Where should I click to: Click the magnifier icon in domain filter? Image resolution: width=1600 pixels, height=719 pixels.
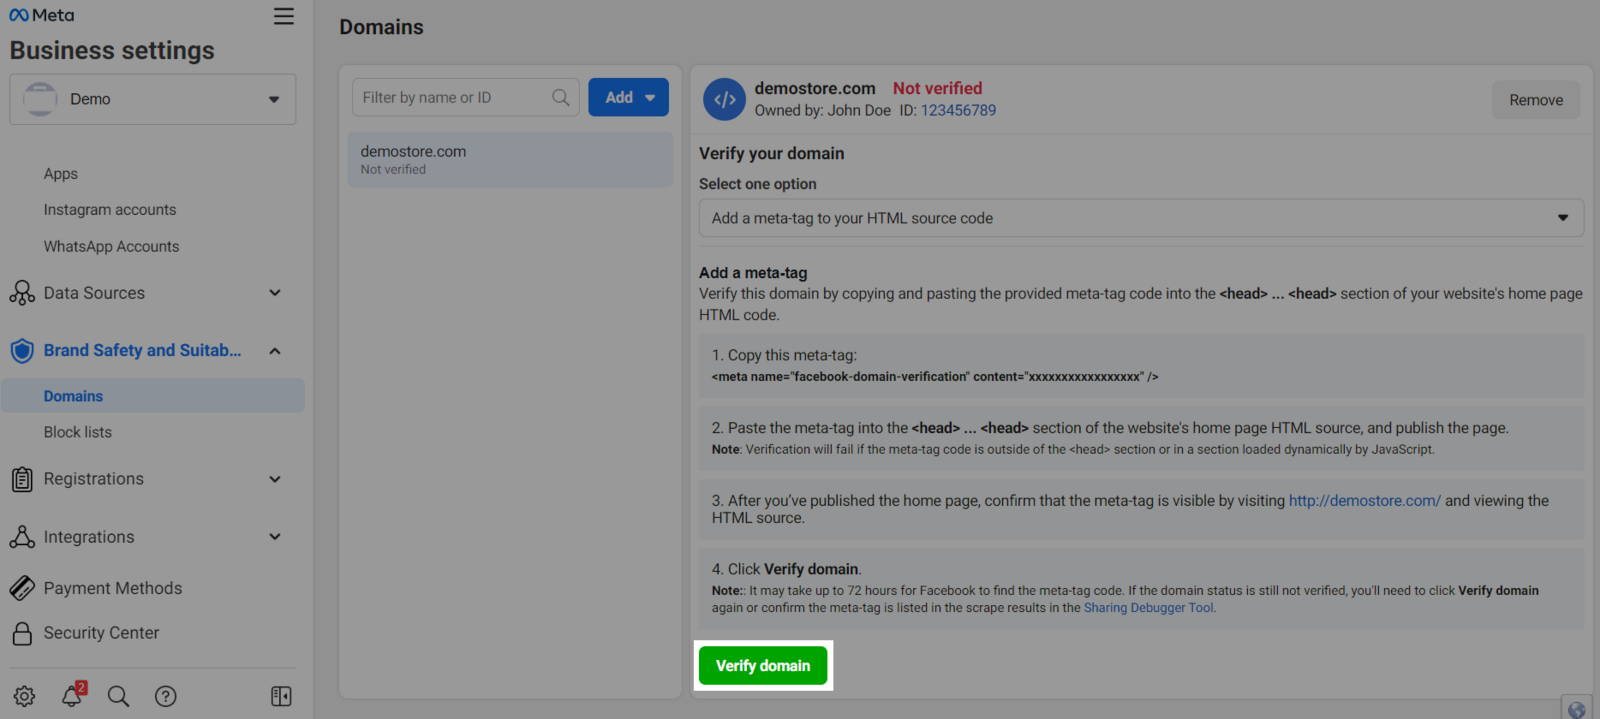(x=561, y=98)
